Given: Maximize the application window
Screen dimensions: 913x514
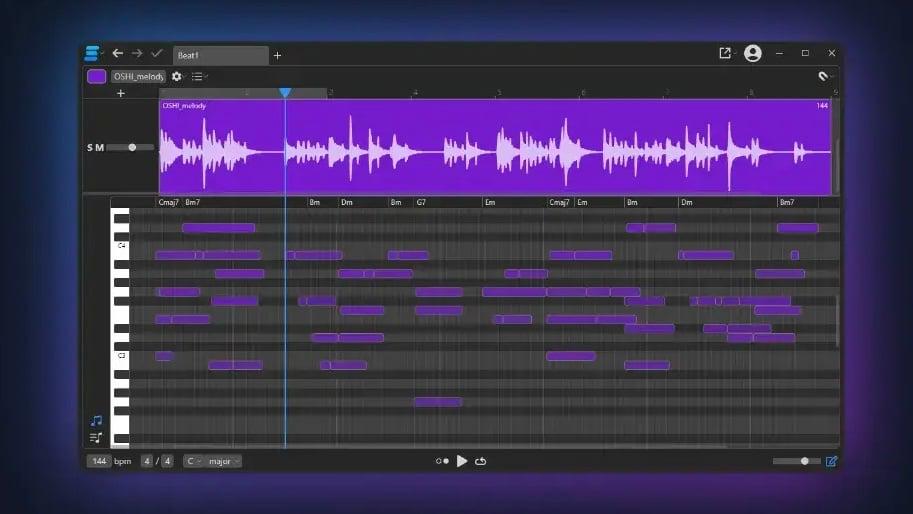Looking at the screenshot, I should [x=805, y=53].
